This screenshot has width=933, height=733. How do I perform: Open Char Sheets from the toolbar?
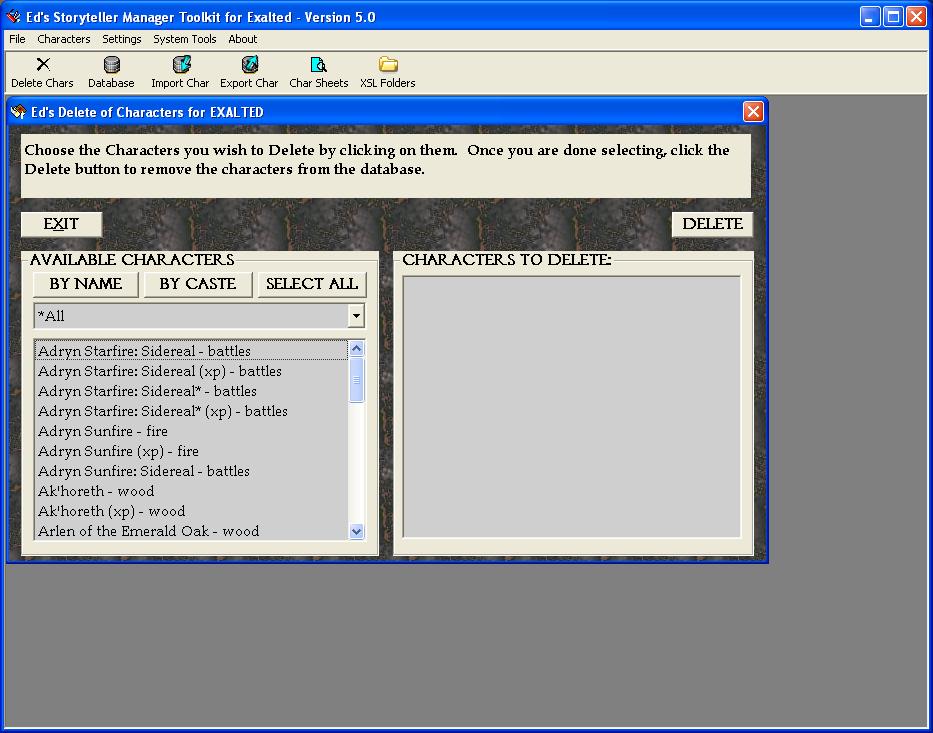(319, 73)
